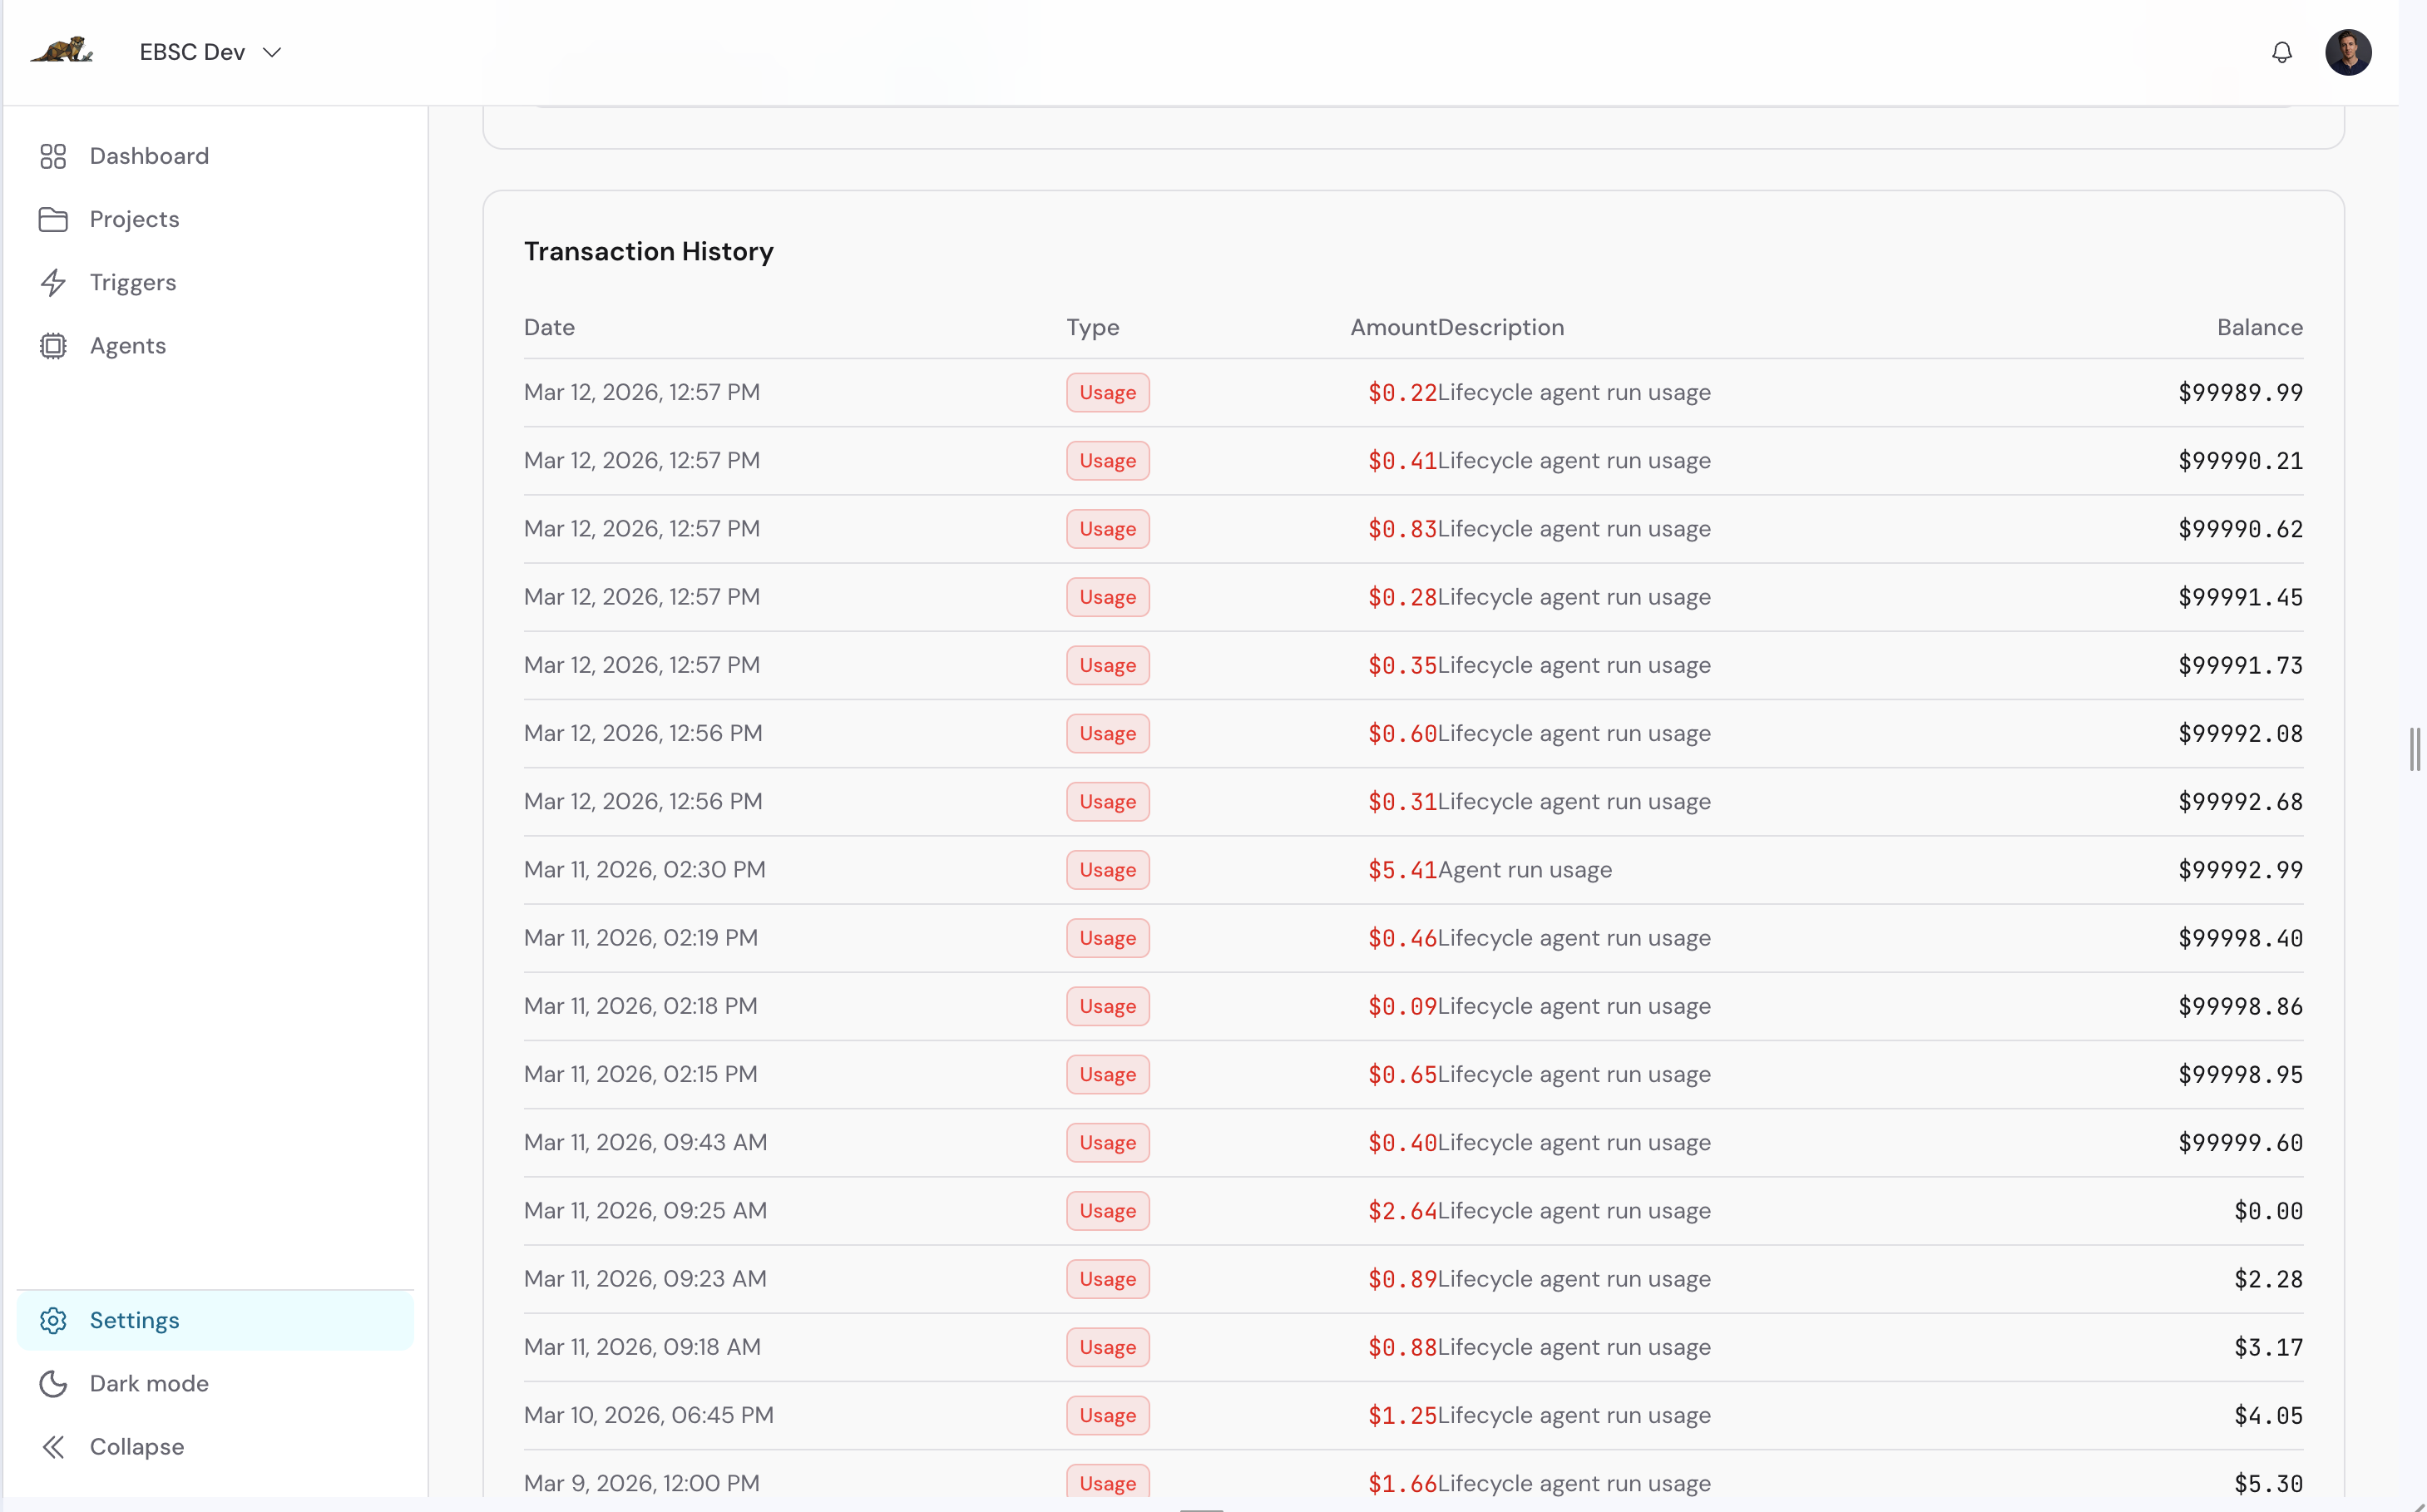This screenshot has height=1512, width=2427.
Task: Click the profile avatar photo
Action: coord(2350,51)
